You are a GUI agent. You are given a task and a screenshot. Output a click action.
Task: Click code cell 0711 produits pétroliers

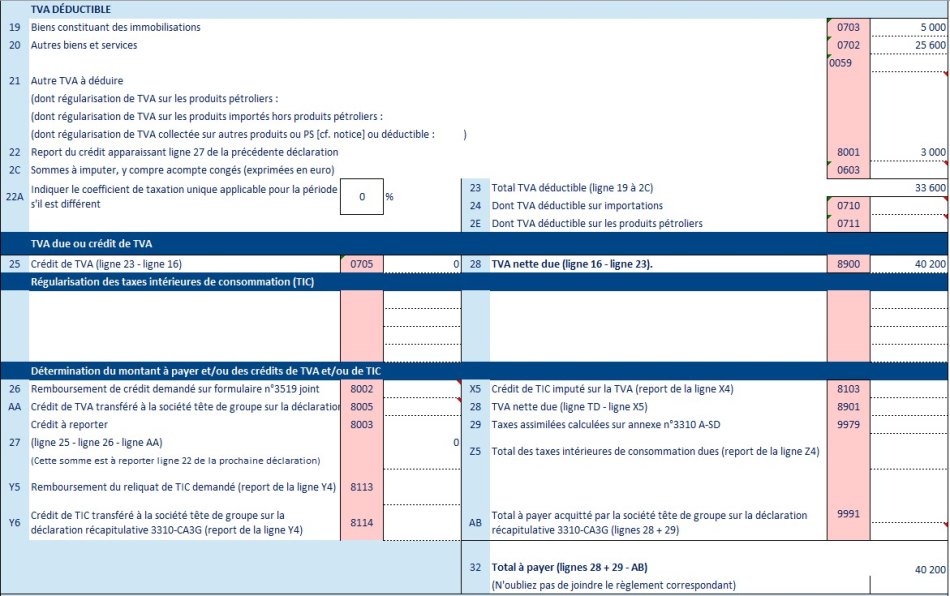coord(848,223)
